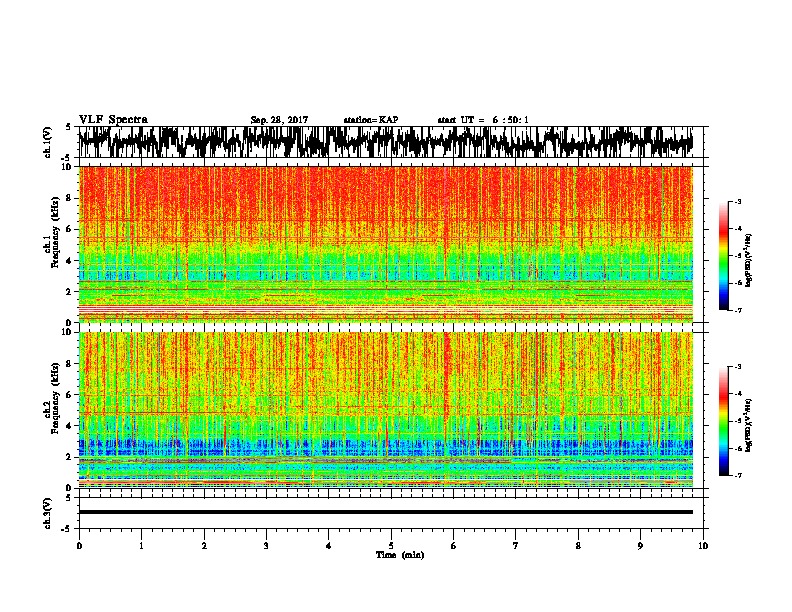
Task: Click the 10 label on the Time axis
Action: click(703, 546)
